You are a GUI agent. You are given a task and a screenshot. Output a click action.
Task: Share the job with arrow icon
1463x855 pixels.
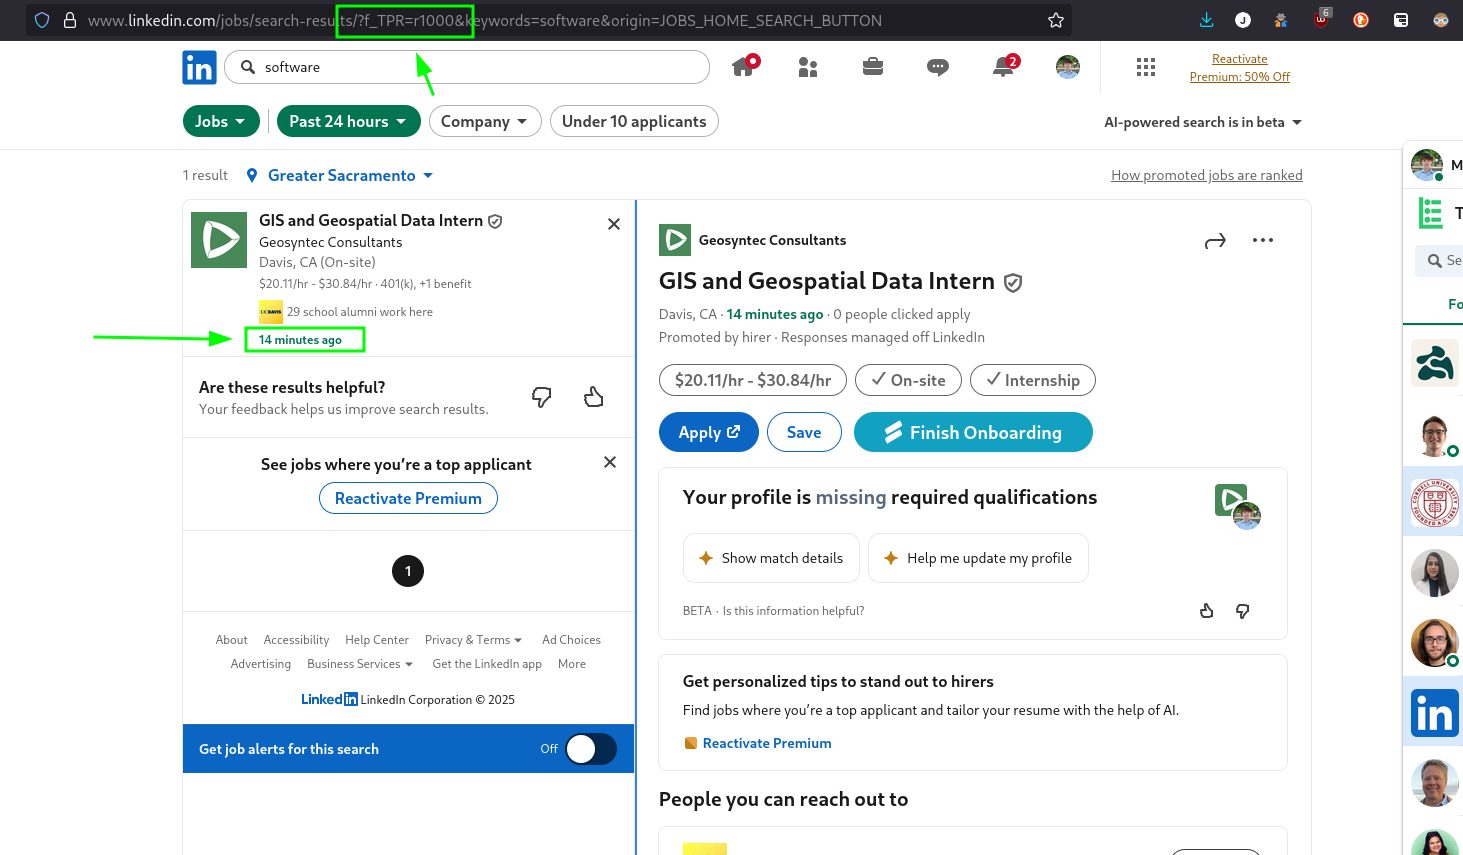point(1215,241)
